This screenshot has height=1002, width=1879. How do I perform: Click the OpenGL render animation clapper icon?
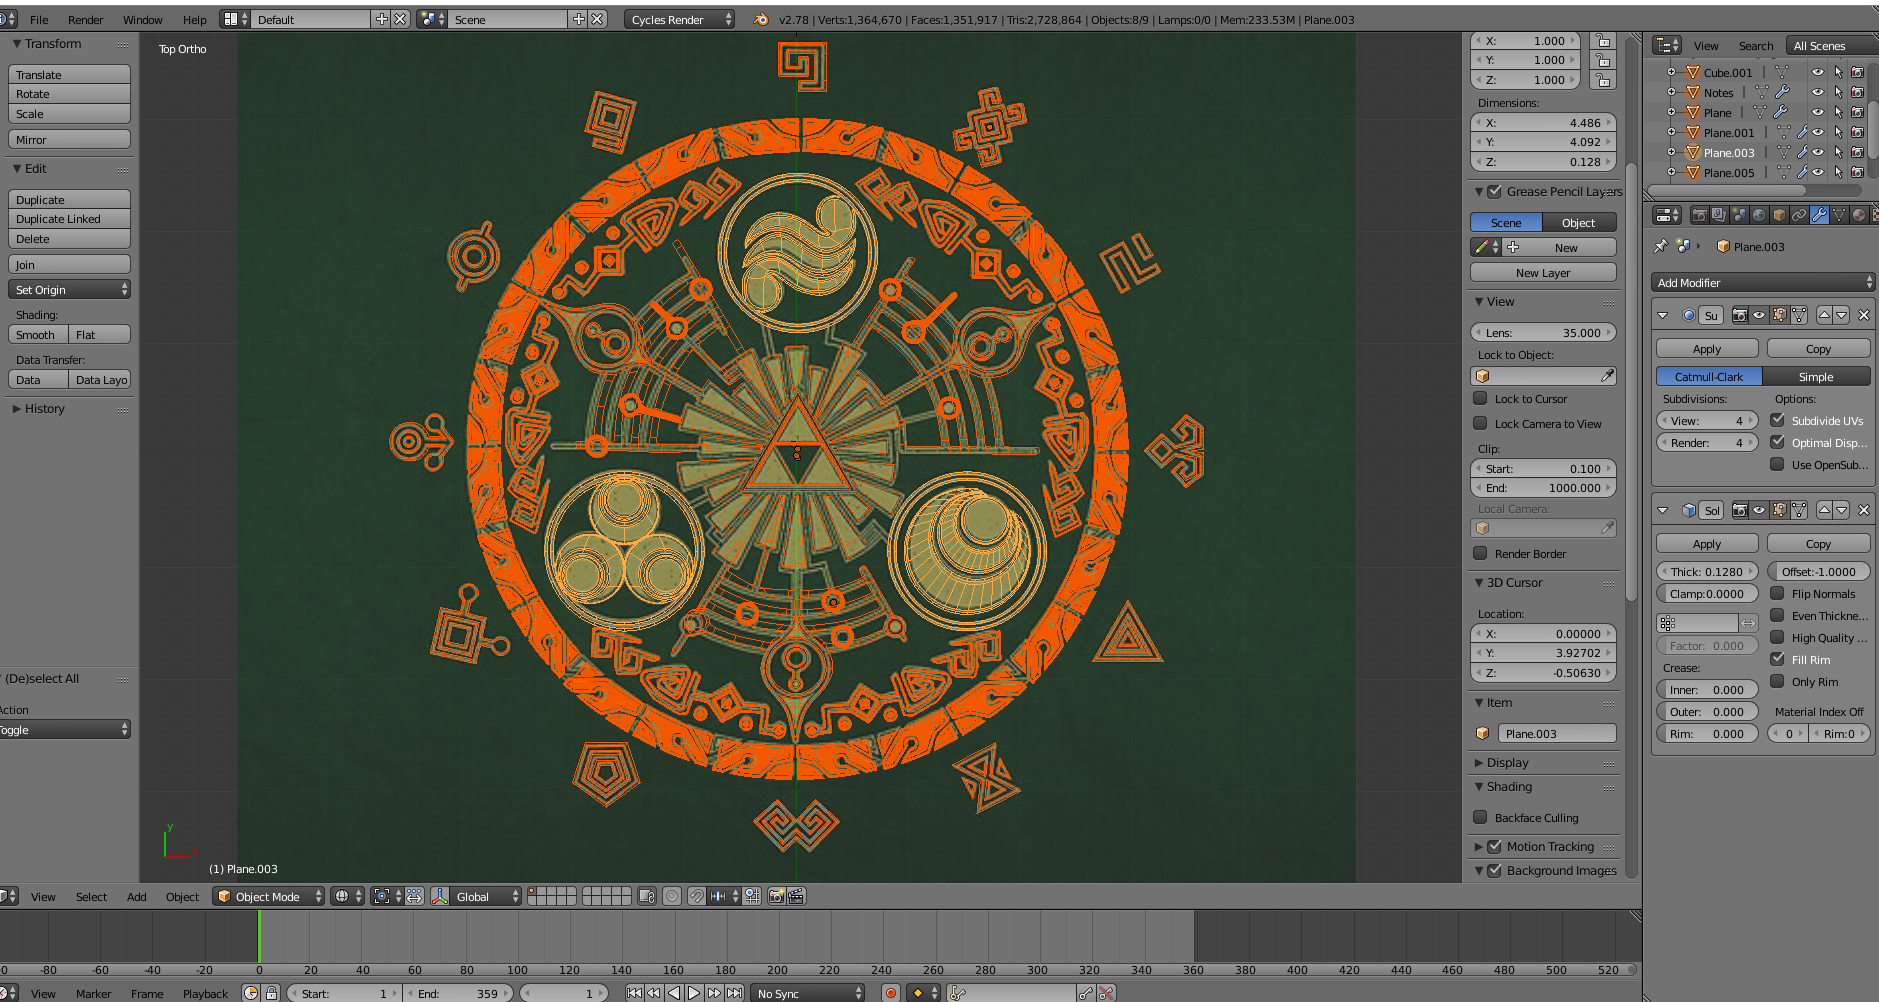[796, 896]
